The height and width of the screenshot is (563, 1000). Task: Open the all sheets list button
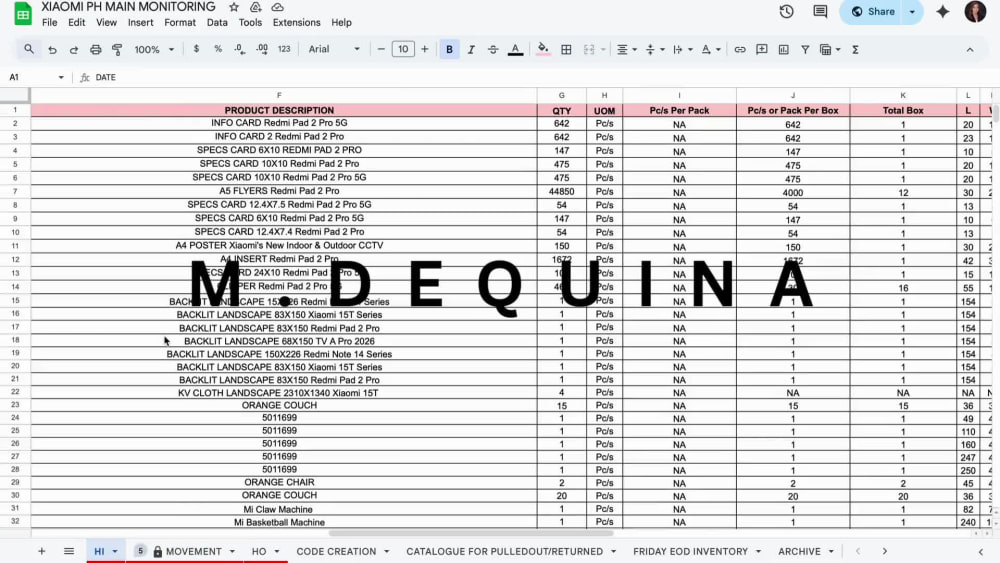click(69, 552)
